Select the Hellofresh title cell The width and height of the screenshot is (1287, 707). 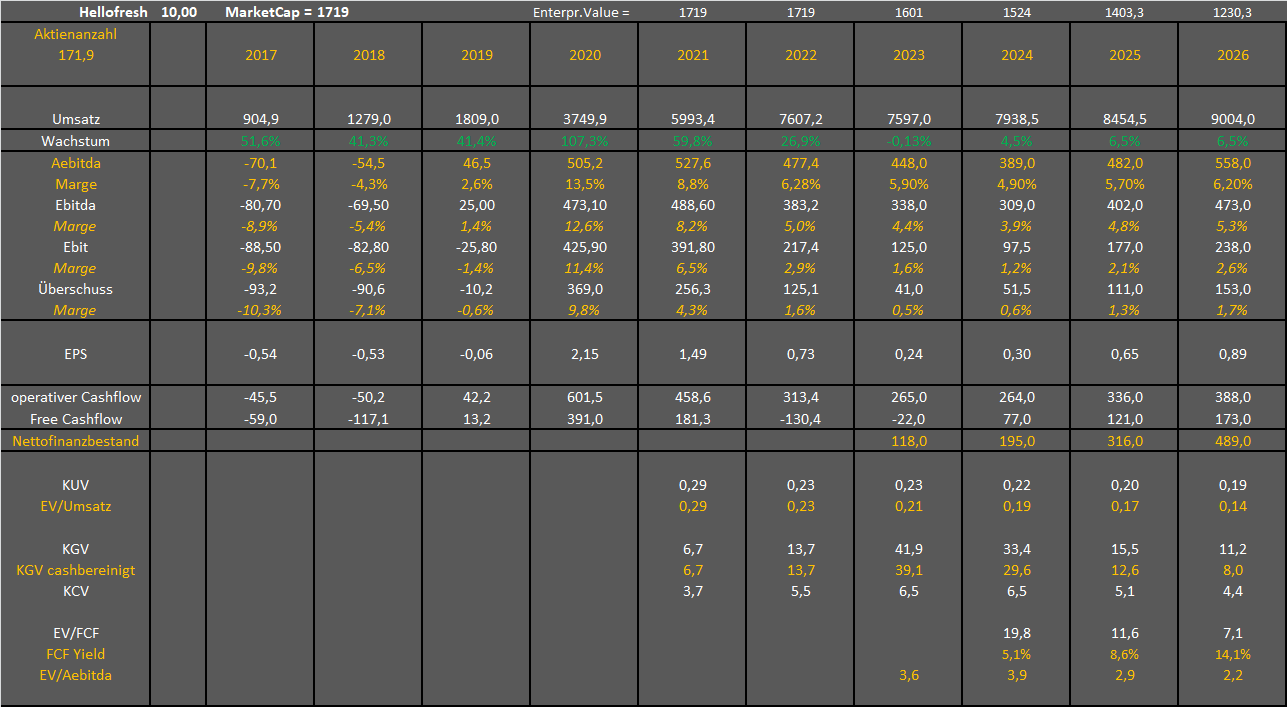point(112,12)
